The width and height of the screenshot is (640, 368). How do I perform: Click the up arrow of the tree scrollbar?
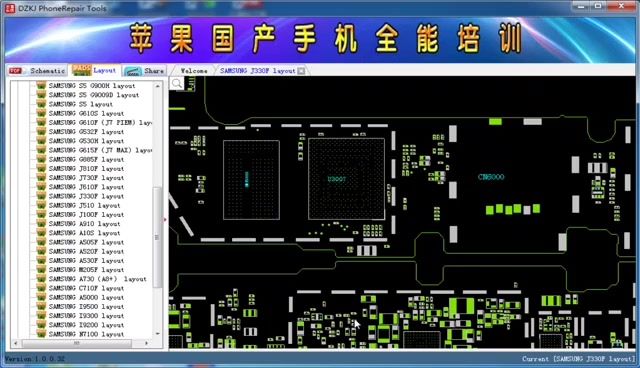tap(158, 86)
